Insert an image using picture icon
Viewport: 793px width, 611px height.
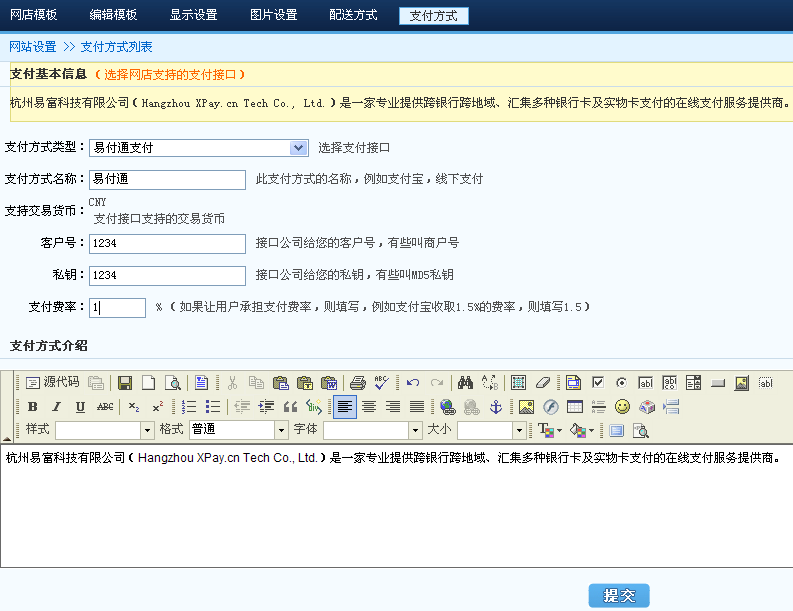(x=526, y=407)
